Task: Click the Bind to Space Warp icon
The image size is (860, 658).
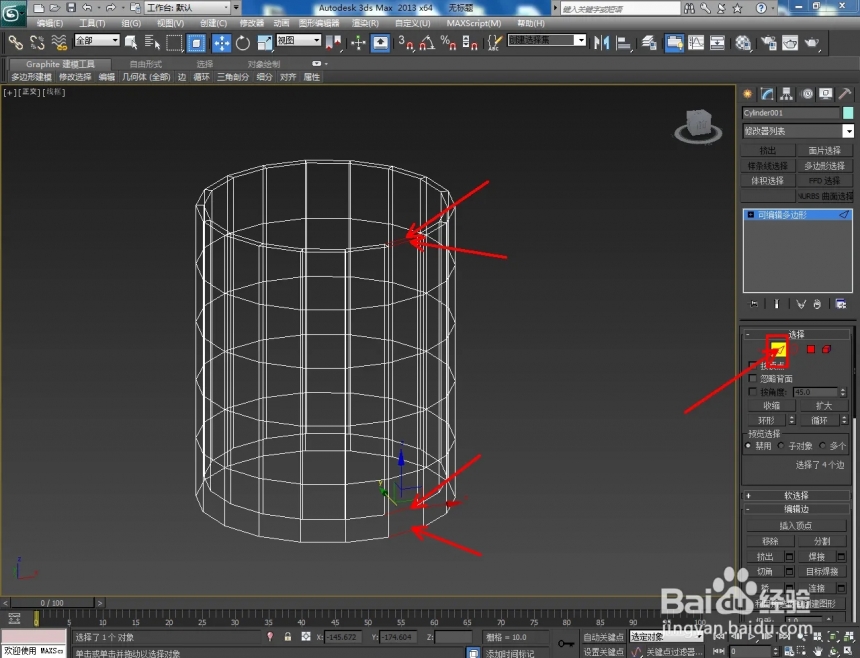Action: (59, 42)
